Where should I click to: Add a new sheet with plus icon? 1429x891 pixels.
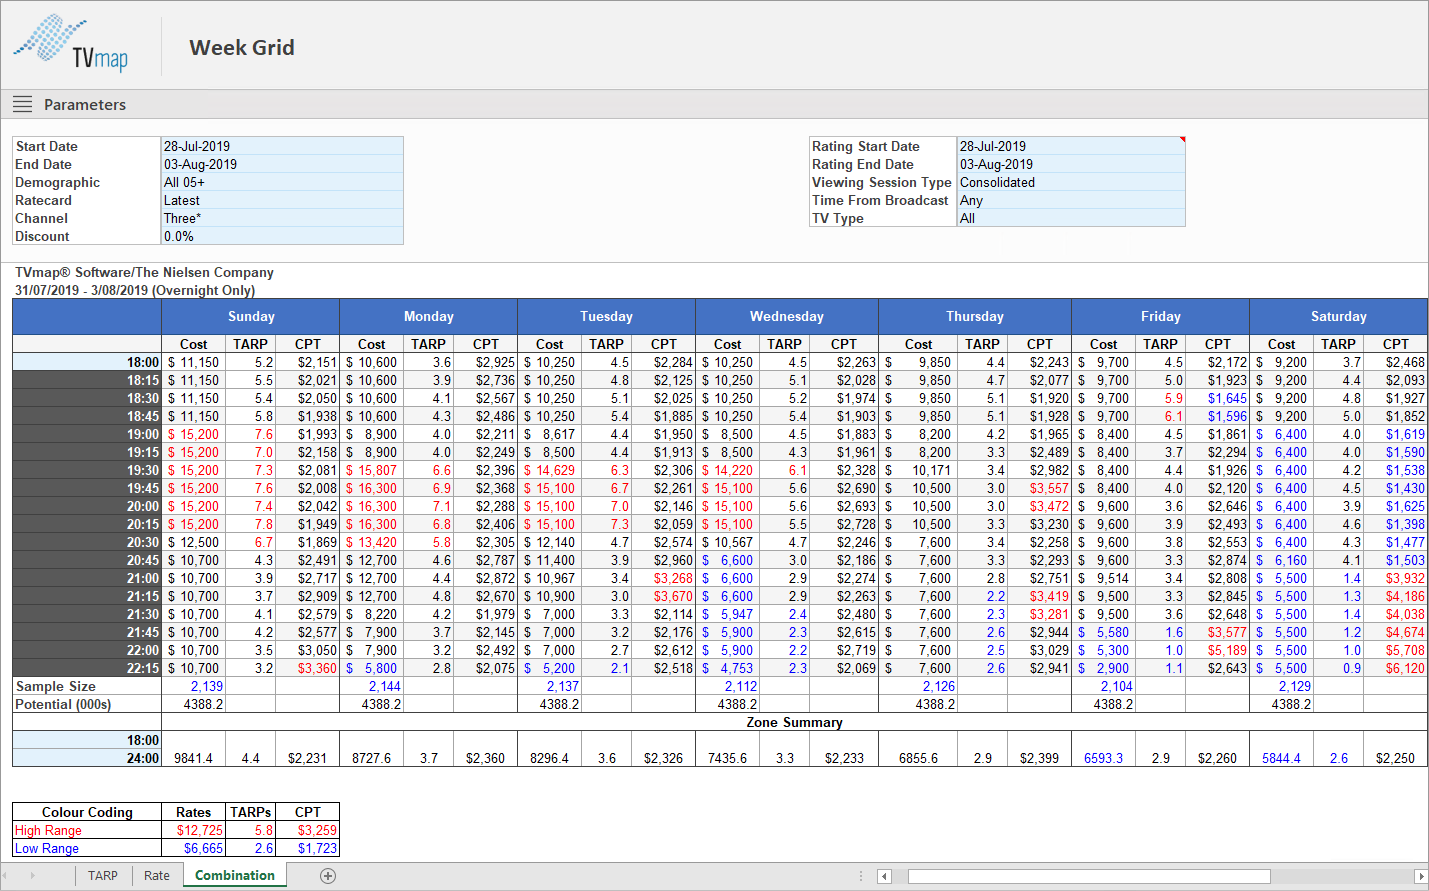(x=328, y=876)
